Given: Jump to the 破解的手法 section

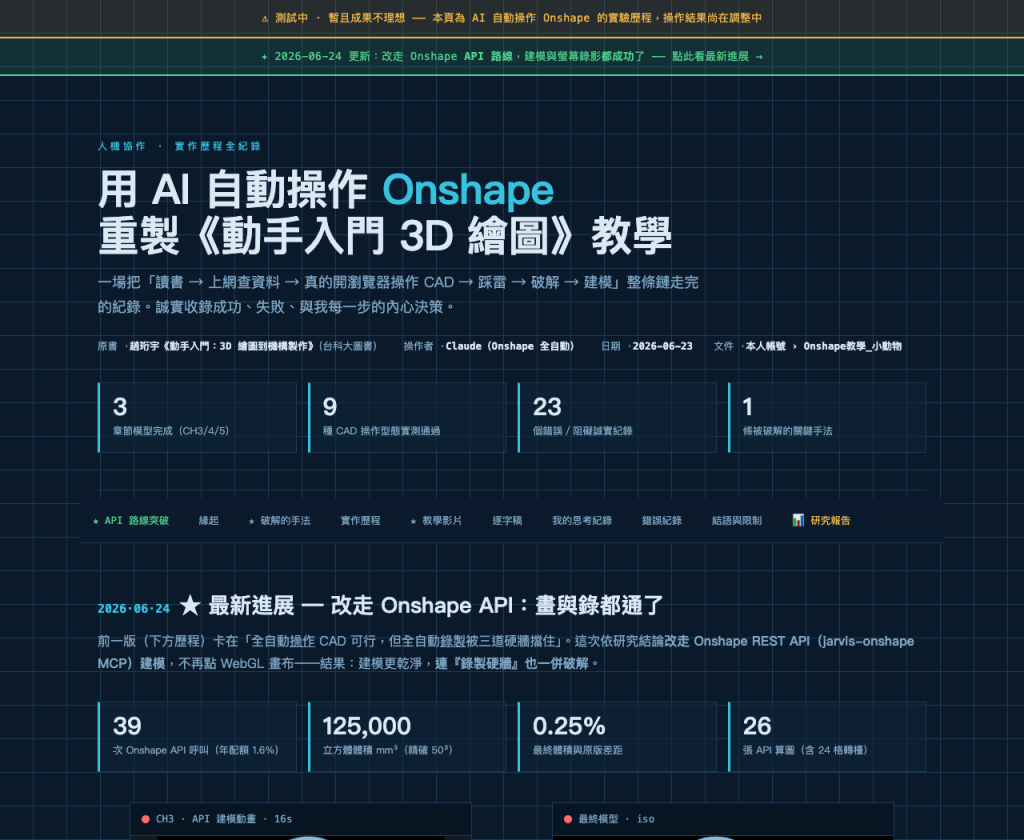Looking at the screenshot, I should pos(280,521).
